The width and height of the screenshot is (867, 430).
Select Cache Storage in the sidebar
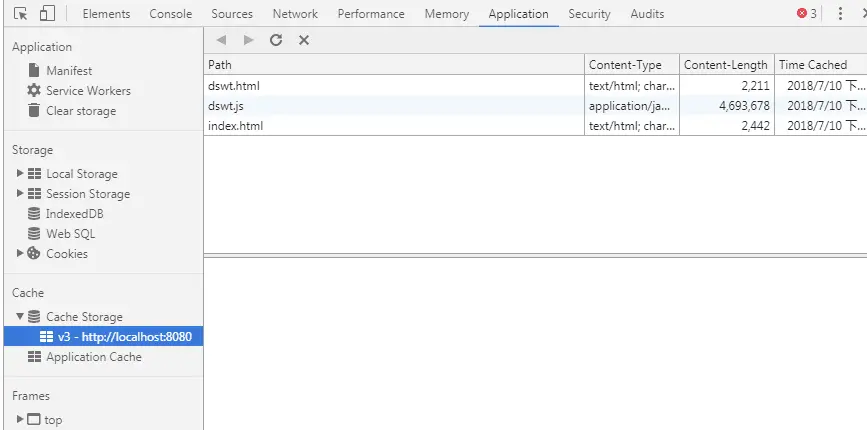84,317
